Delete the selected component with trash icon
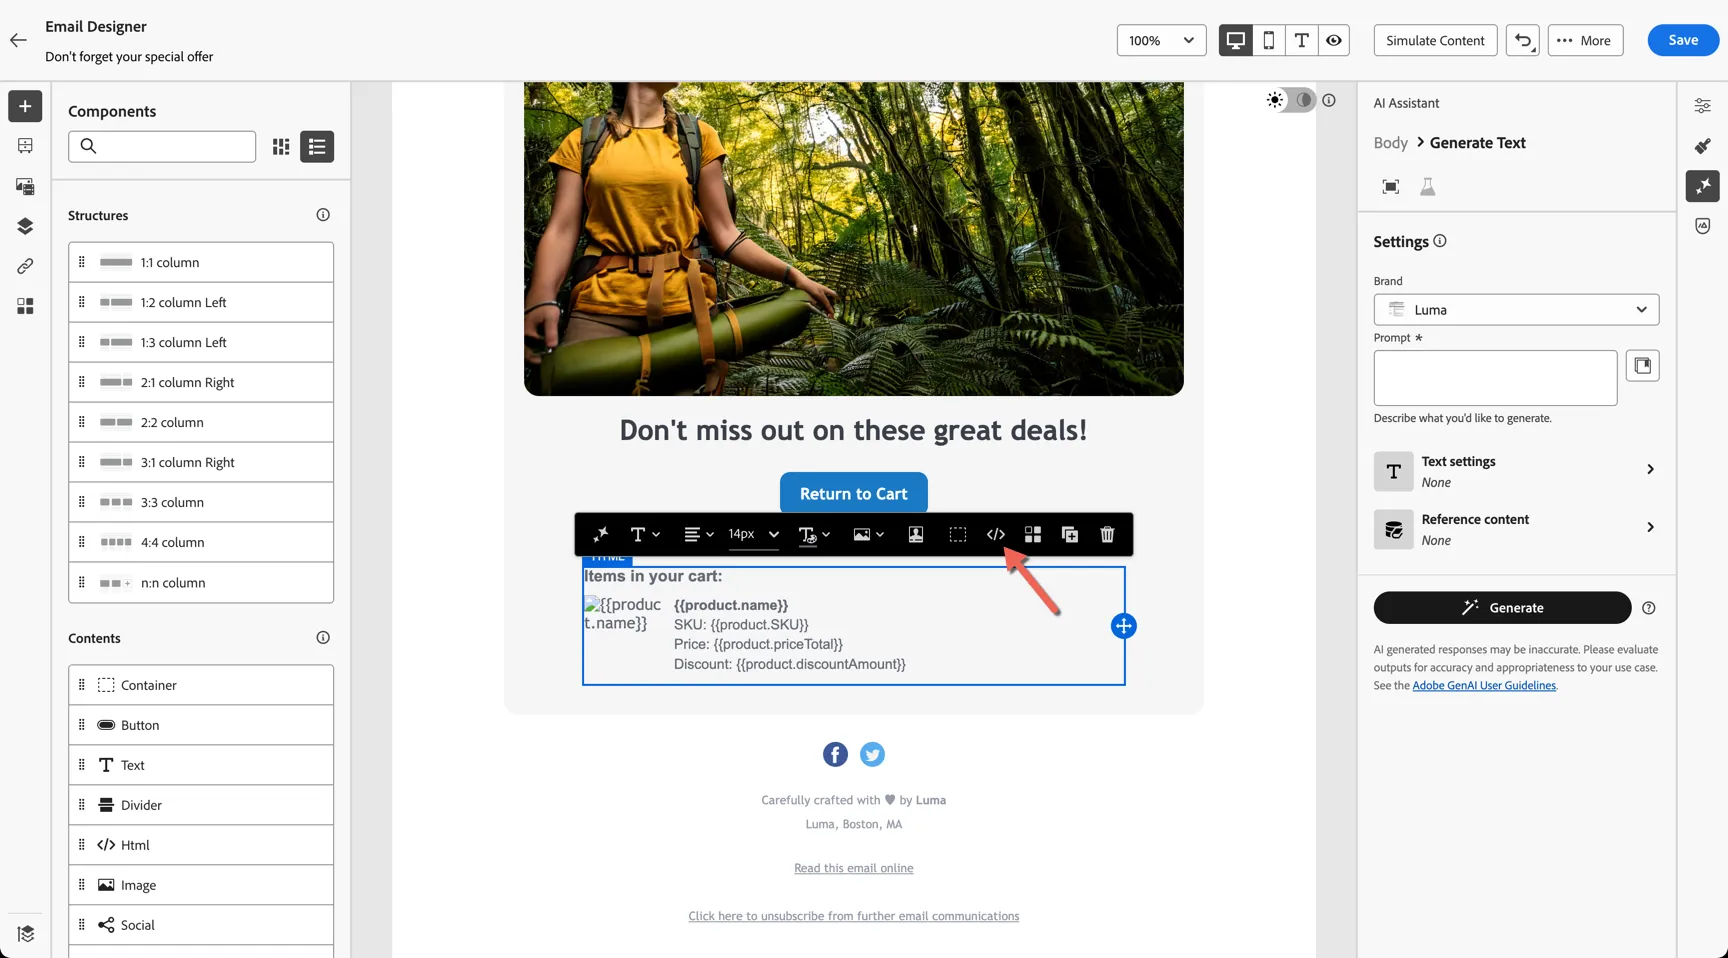Screen dimensions: 1728x958 pyautogui.click(x=1107, y=535)
